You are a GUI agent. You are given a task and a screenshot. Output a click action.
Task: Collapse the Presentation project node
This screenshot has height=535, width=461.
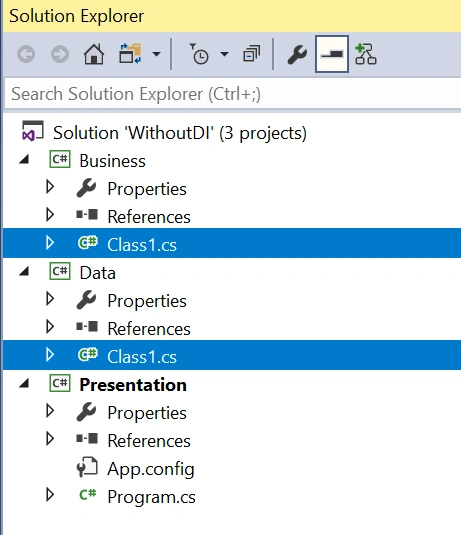tap(24, 383)
